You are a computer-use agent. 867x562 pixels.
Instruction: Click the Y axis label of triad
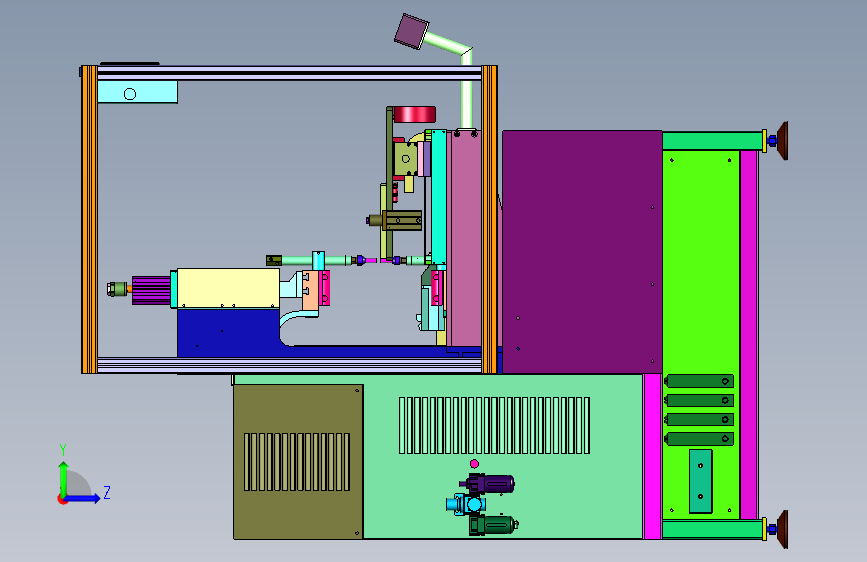[x=63, y=449]
